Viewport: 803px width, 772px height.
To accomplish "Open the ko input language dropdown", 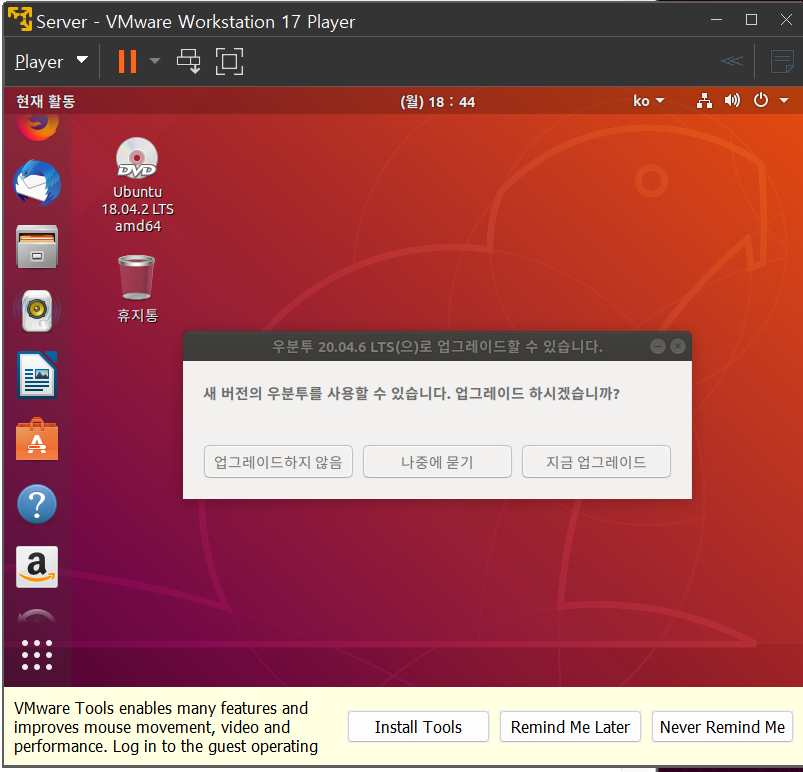I will (648, 101).
